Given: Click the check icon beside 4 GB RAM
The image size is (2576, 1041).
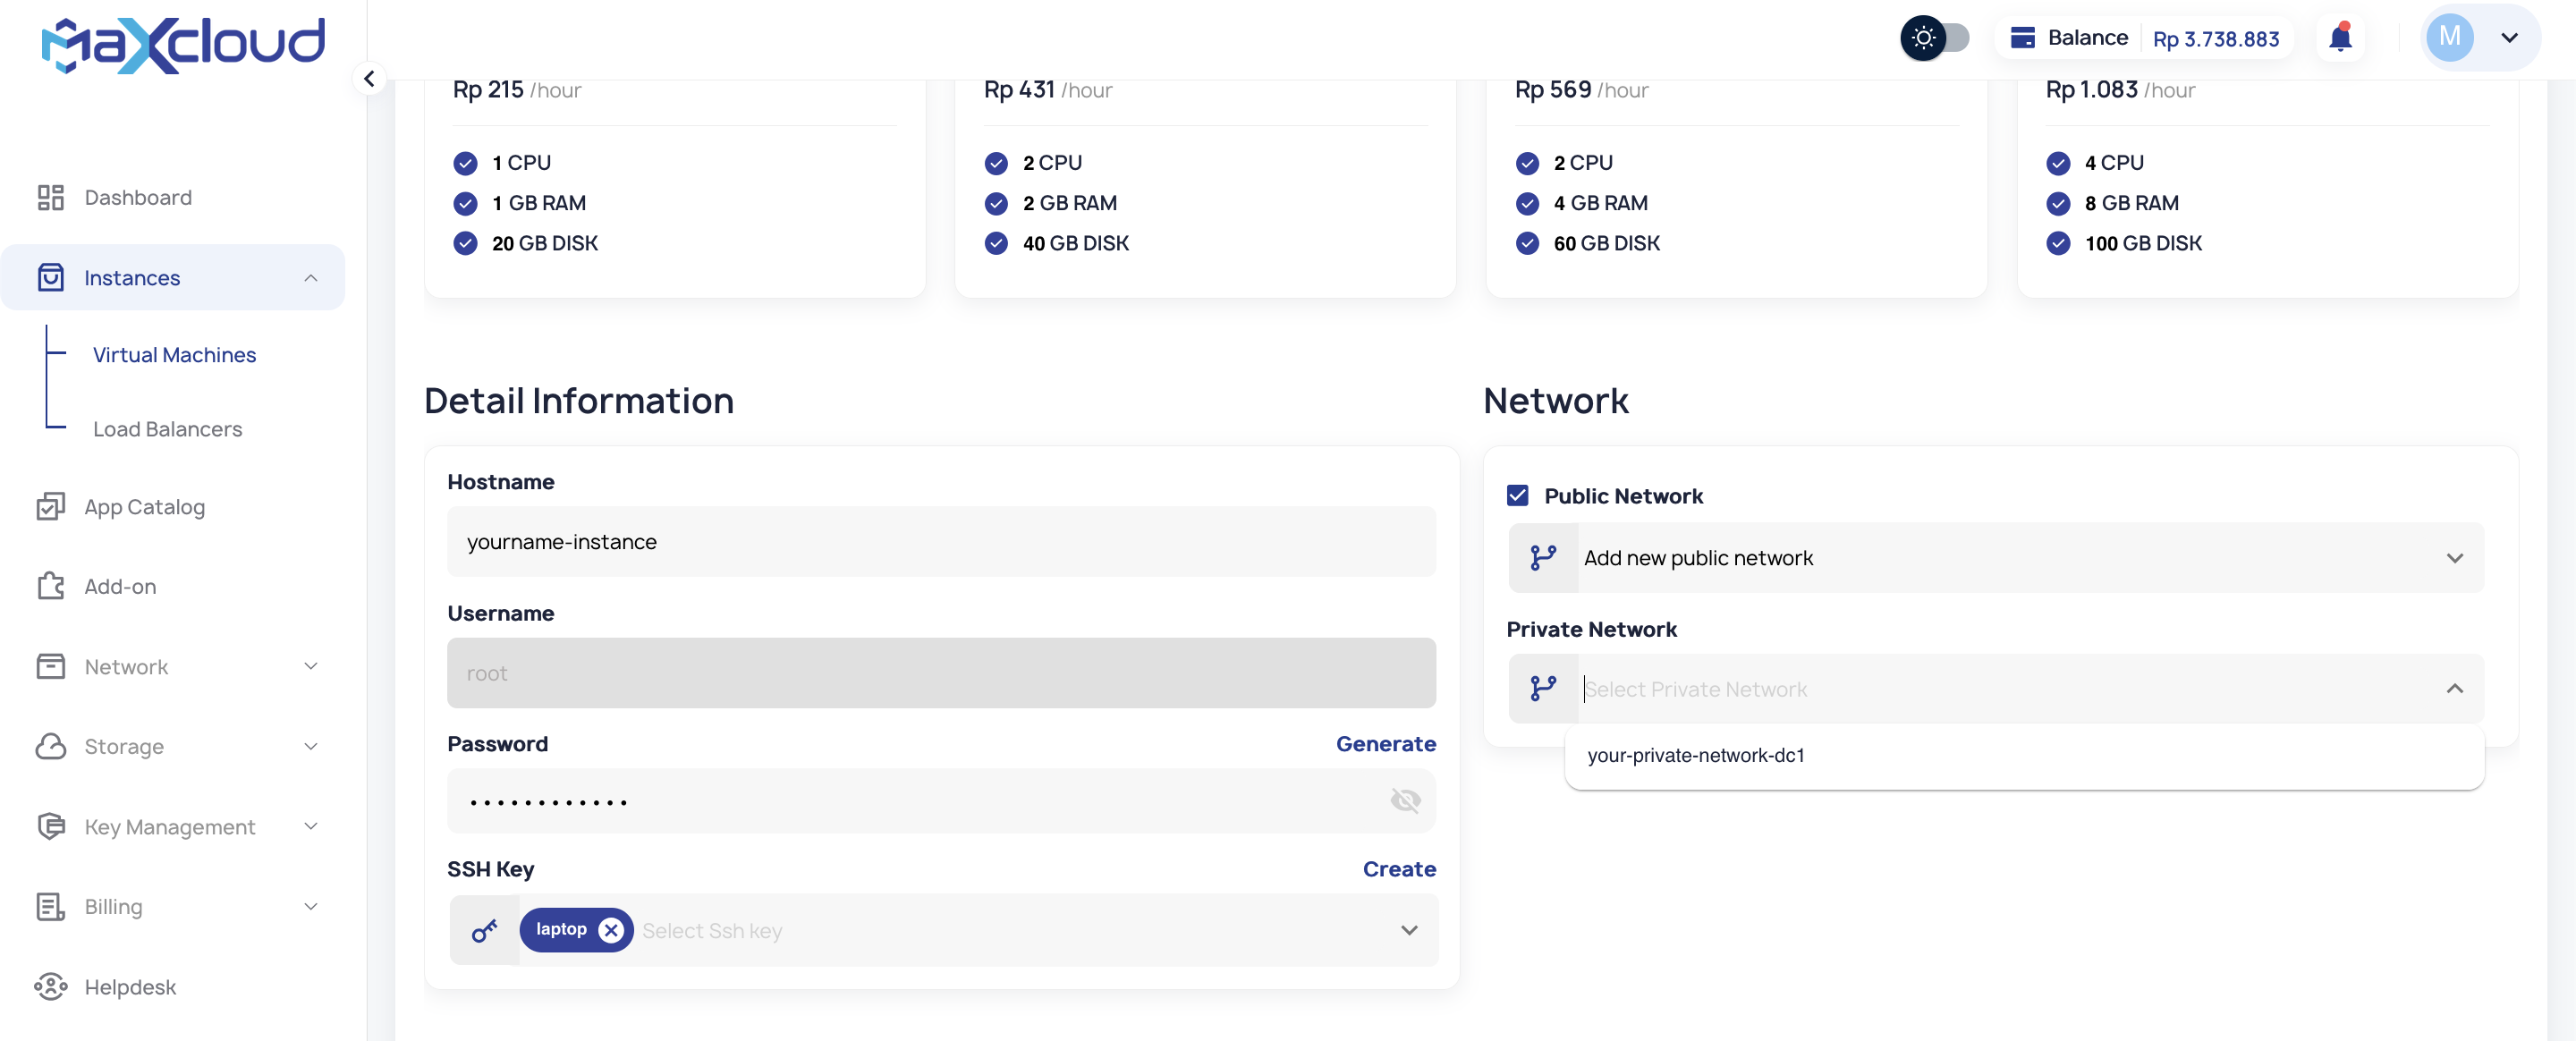Looking at the screenshot, I should tap(1527, 203).
